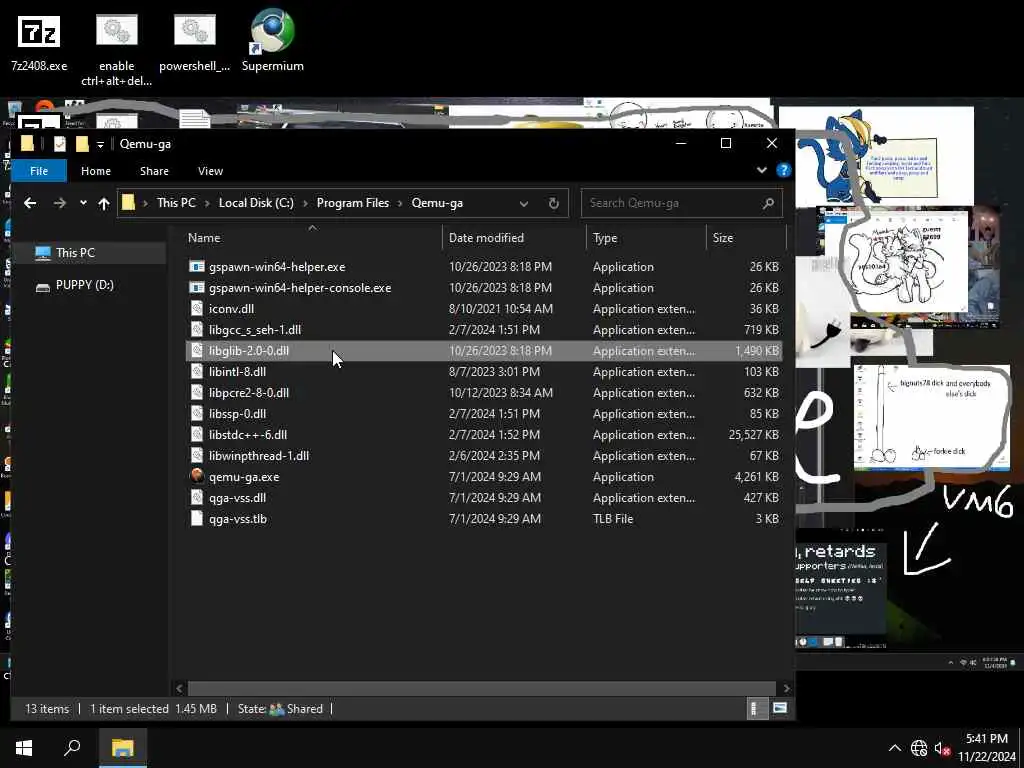Click Local Disk (C:) in address path
Image resolution: width=1024 pixels, height=768 pixels.
(x=256, y=203)
